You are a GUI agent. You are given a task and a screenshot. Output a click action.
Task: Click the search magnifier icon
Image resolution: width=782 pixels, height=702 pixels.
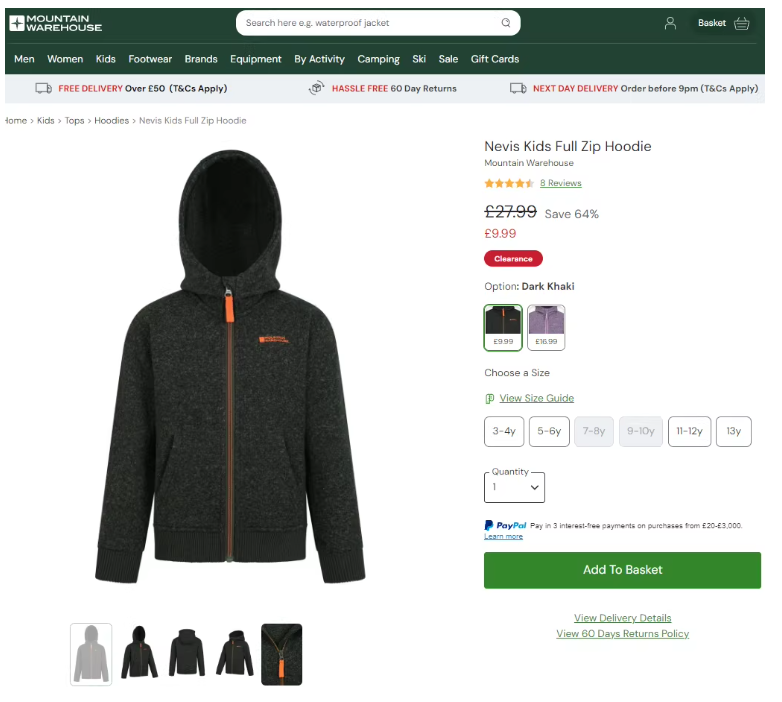[x=506, y=22]
